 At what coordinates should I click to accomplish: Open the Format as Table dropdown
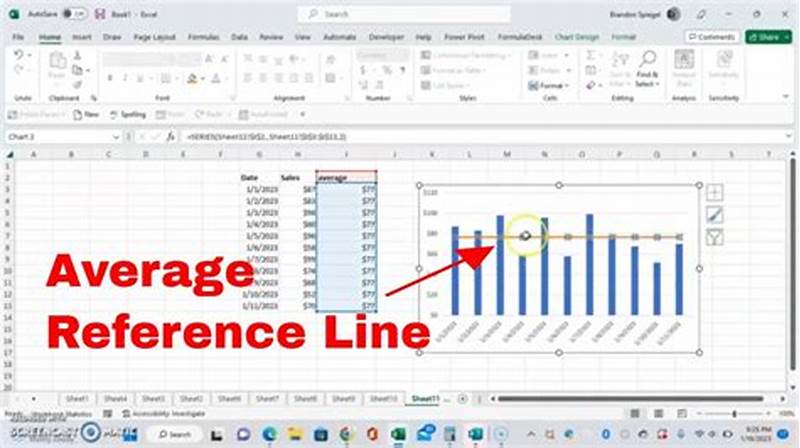(453, 70)
